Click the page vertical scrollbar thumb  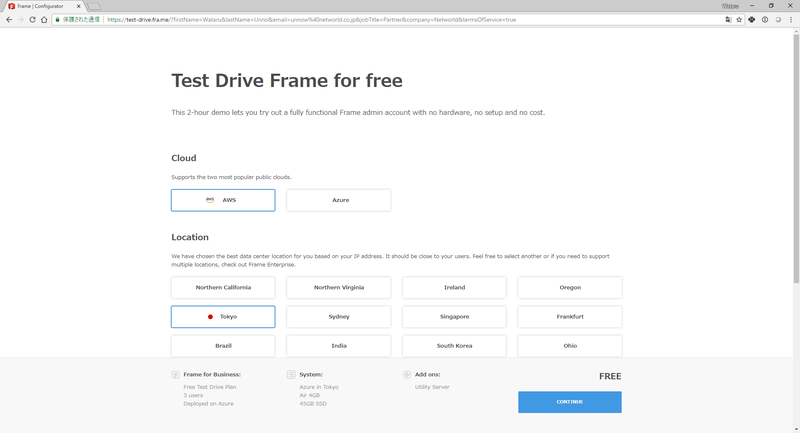[796, 158]
